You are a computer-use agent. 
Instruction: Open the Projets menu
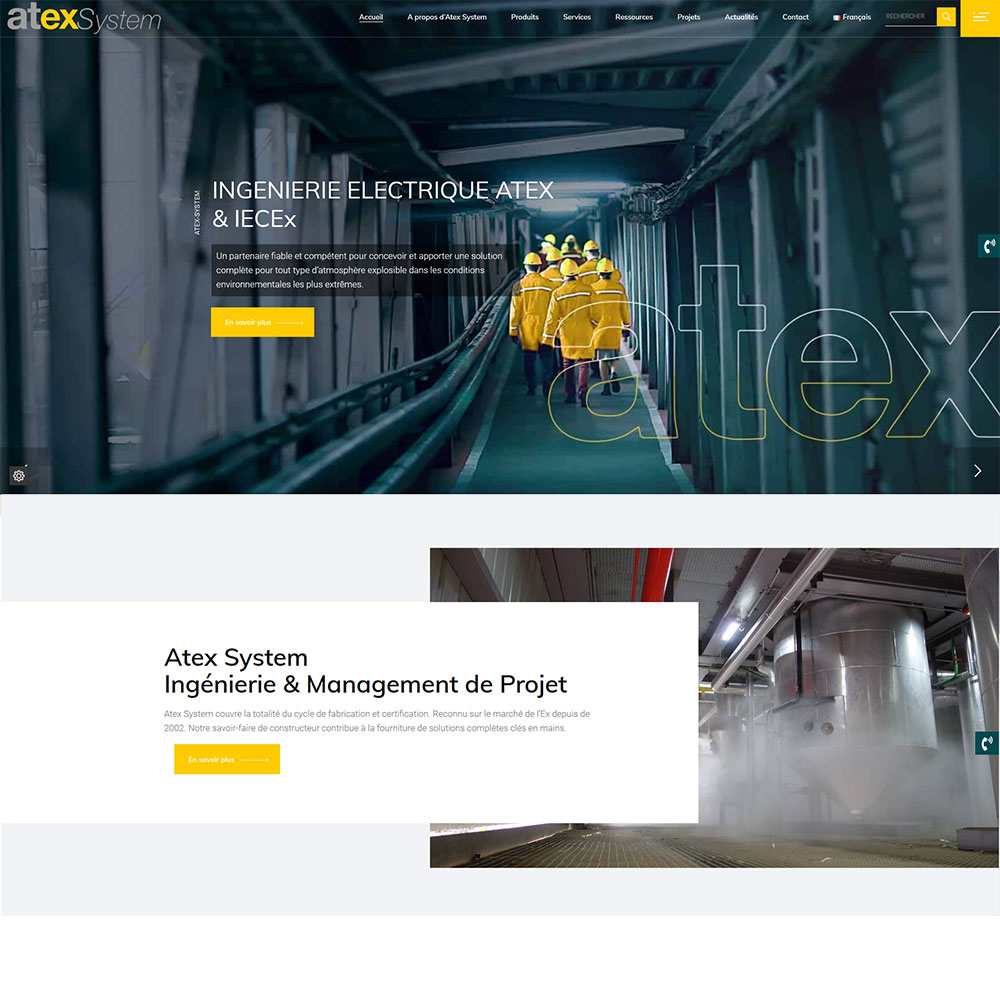pos(688,17)
